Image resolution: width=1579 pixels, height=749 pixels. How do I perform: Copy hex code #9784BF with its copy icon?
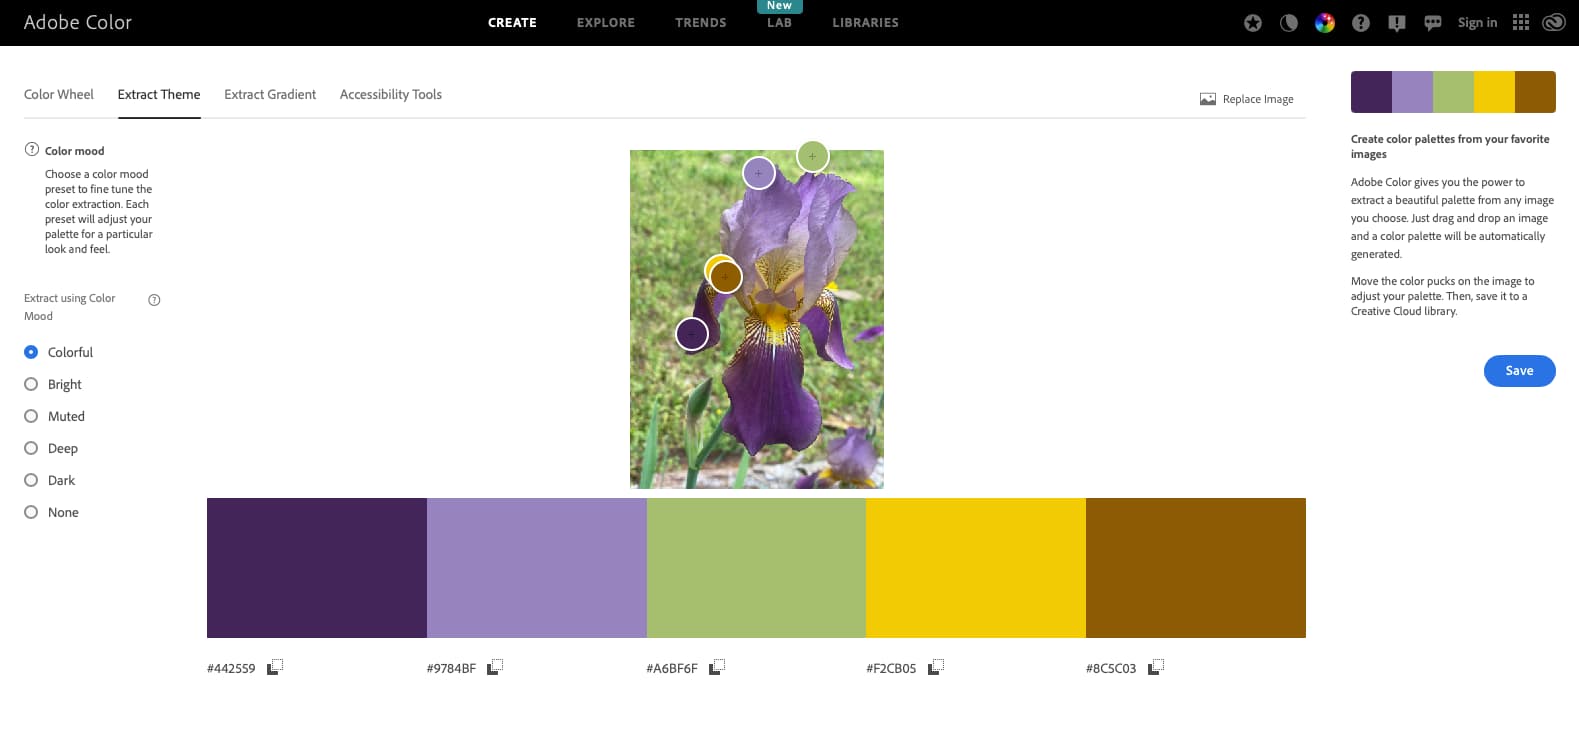[x=495, y=667]
